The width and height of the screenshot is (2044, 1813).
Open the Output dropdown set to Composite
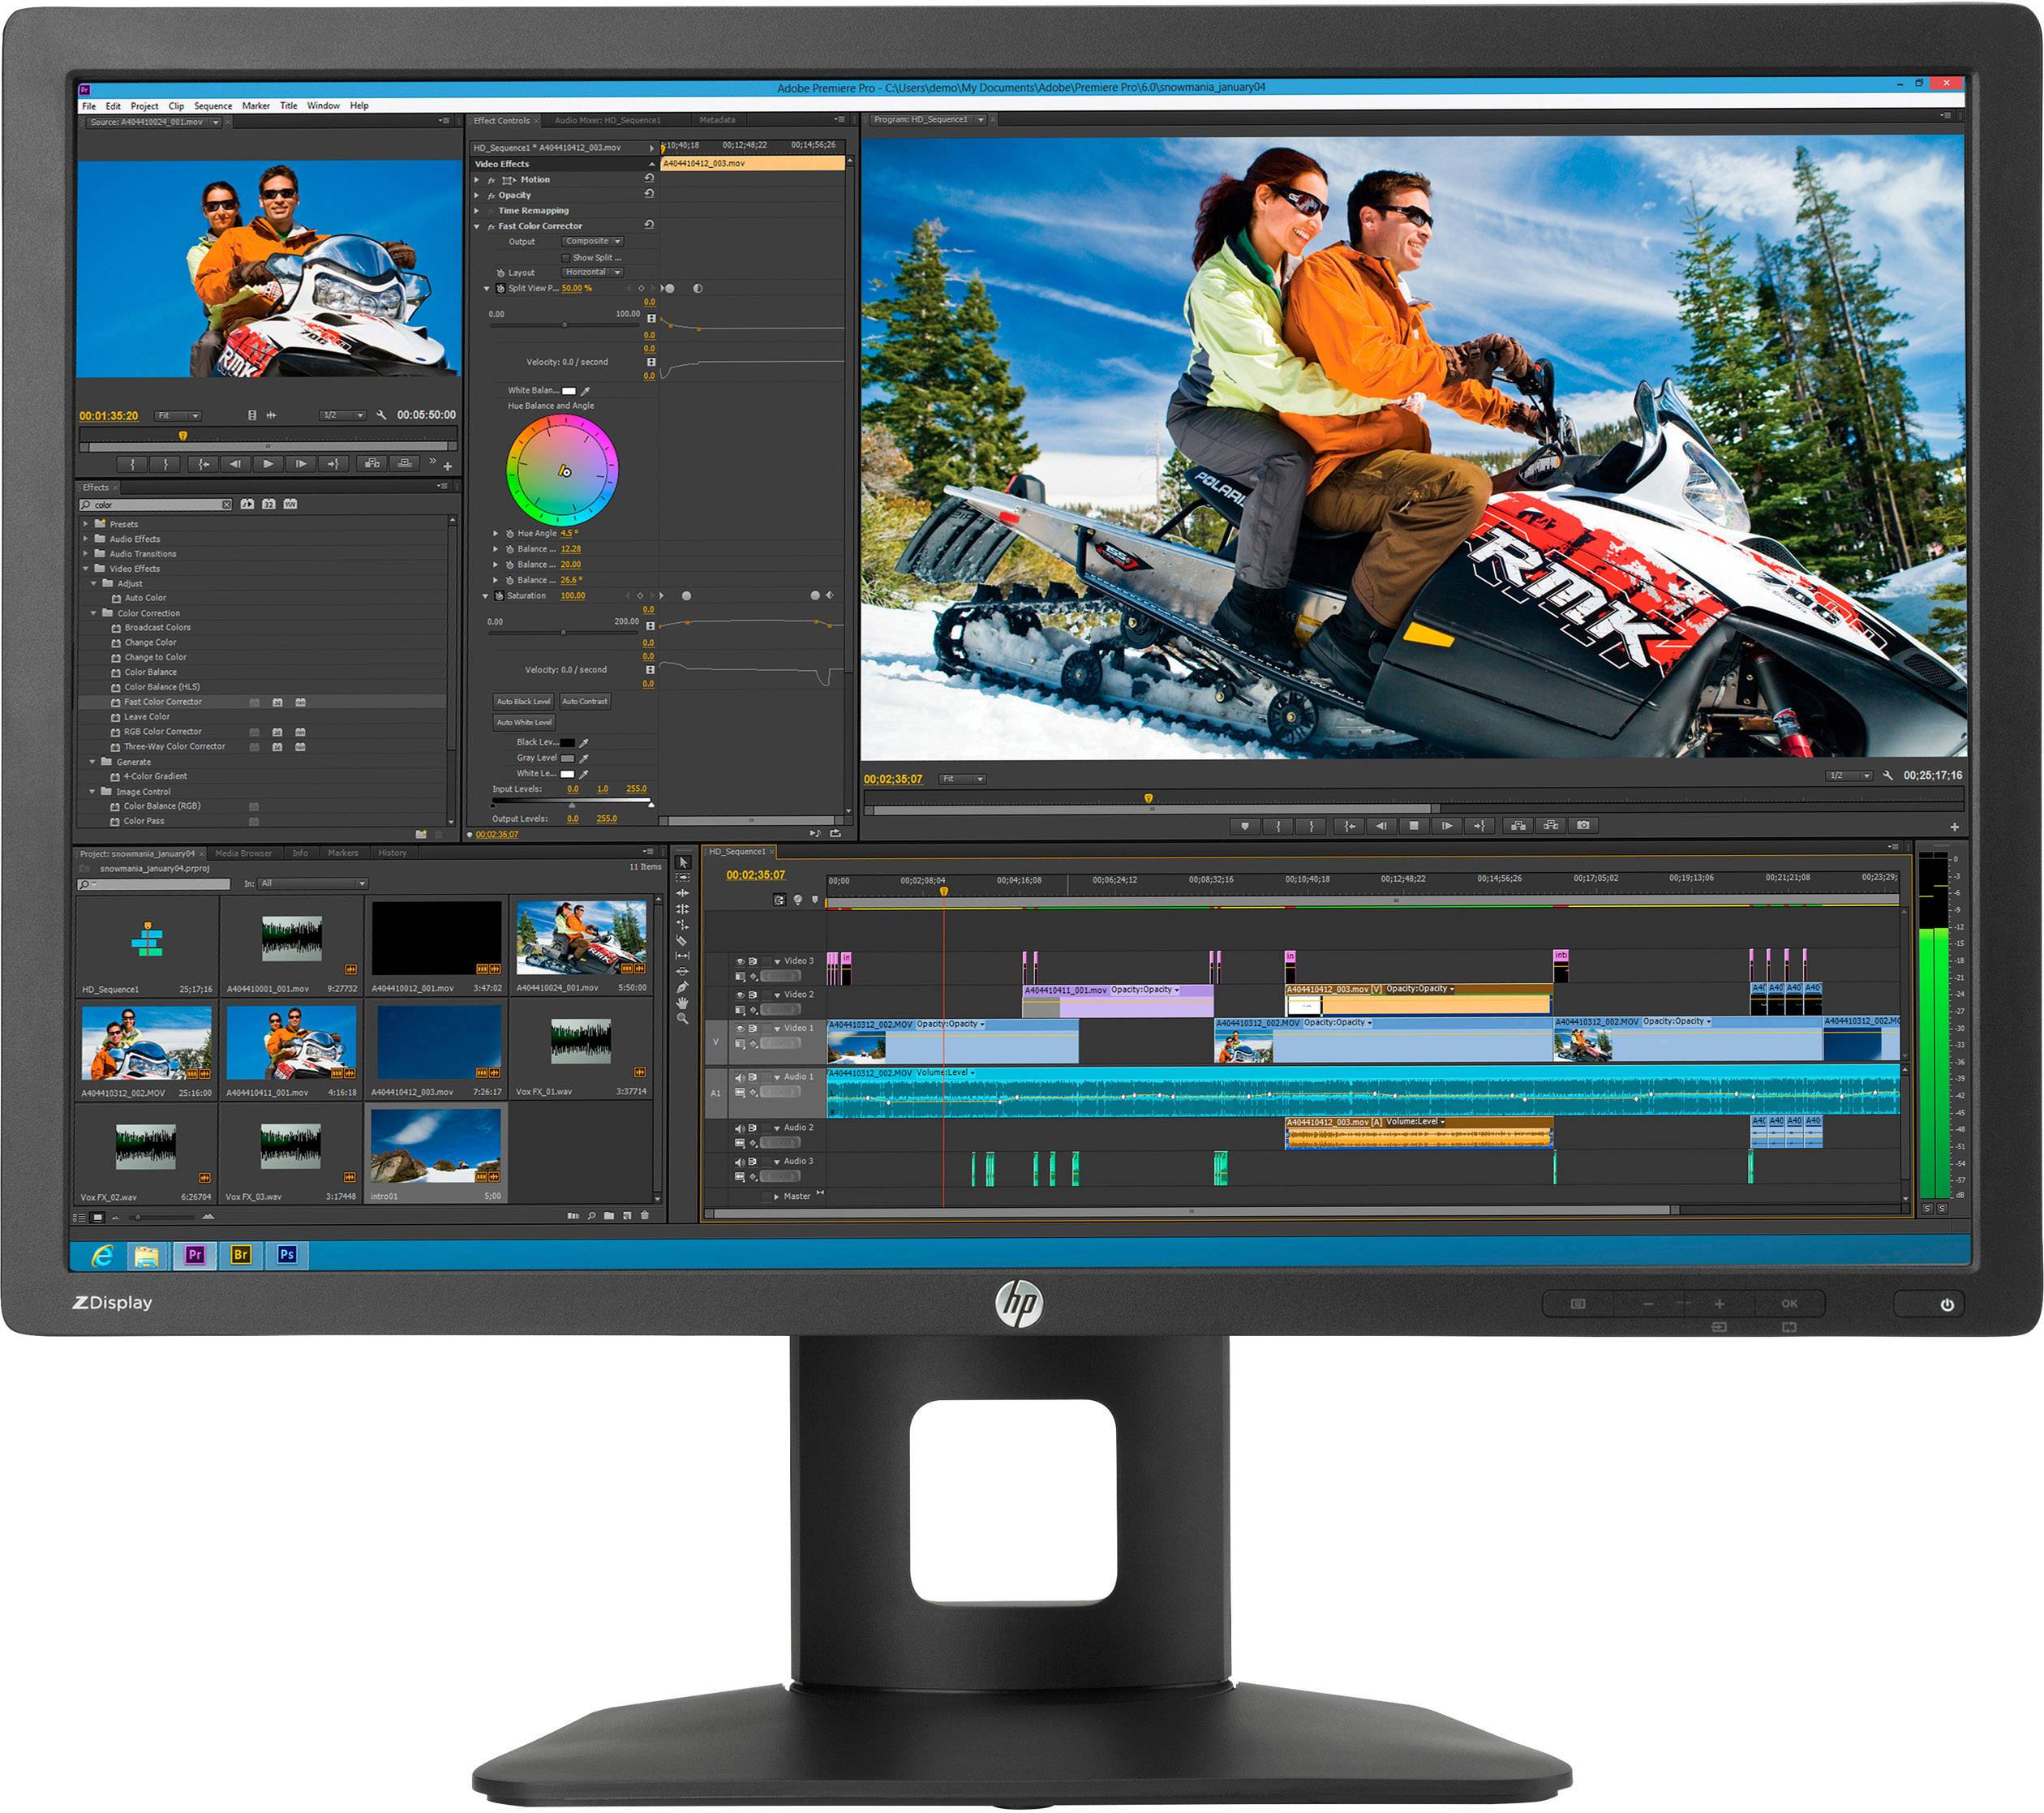coord(591,242)
